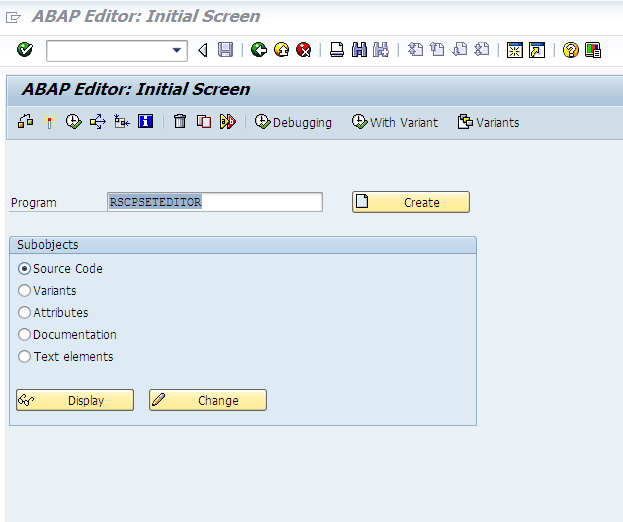The width and height of the screenshot is (623, 522).
Task: Click the Check syntax icon in application toolbar
Action: (x=25, y=122)
